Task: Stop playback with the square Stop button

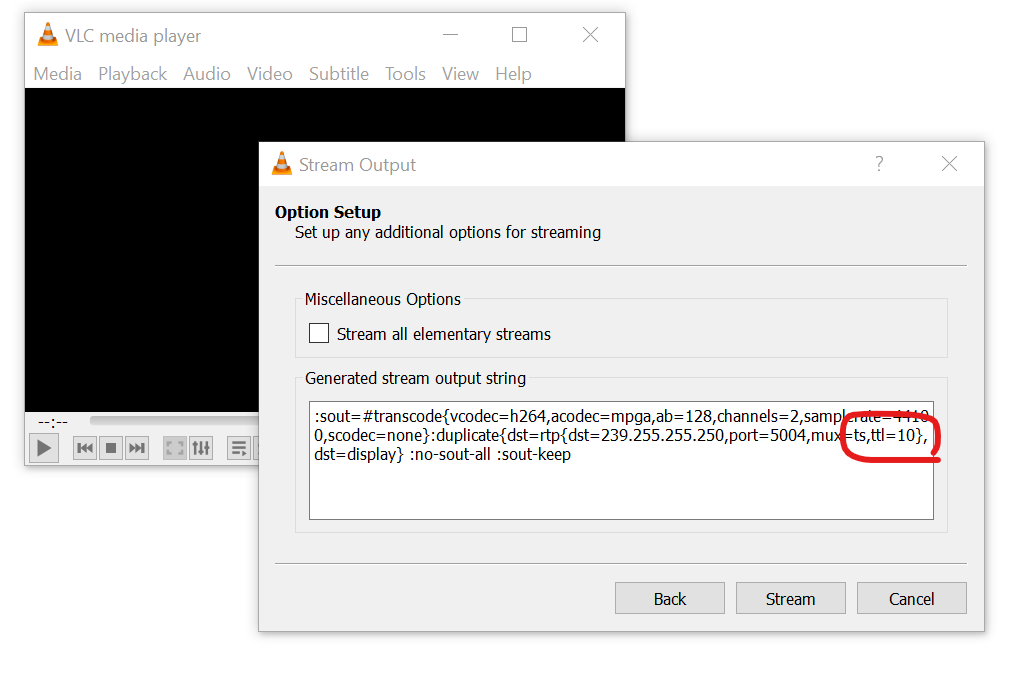Action: [111, 448]
